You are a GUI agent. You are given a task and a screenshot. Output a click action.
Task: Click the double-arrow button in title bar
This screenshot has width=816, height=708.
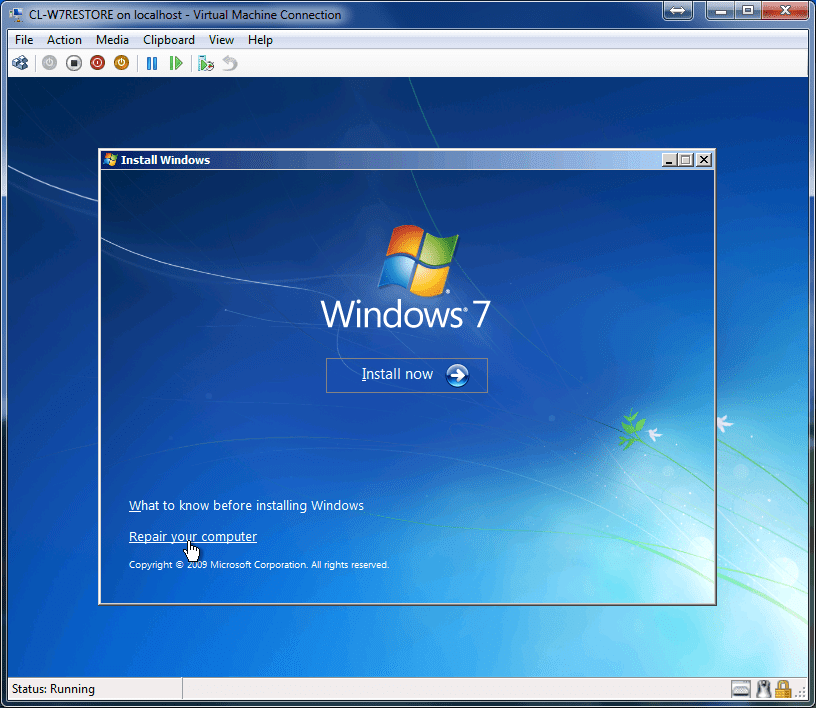tap(678, 10)
